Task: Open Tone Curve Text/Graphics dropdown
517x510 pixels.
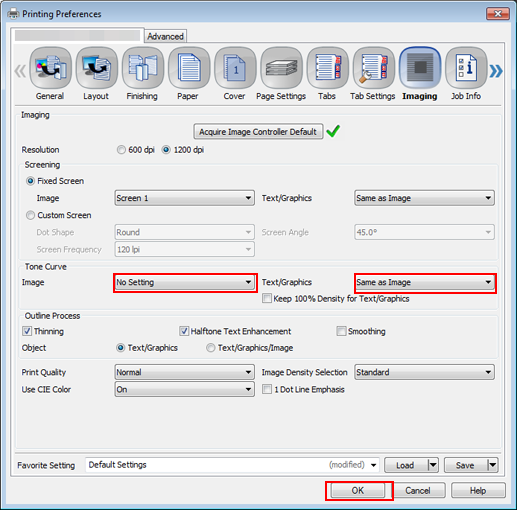Action: coord(424,282)
